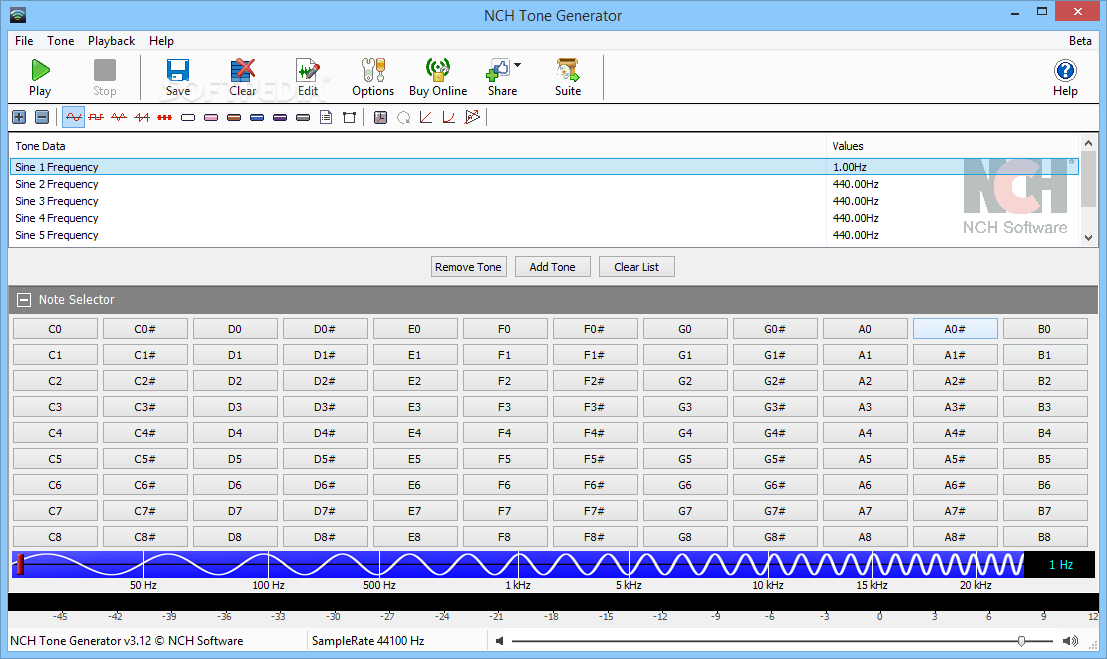Select the square wave tone type
The width and height of the screenshot is (1107, 659).
pos(96,117)
